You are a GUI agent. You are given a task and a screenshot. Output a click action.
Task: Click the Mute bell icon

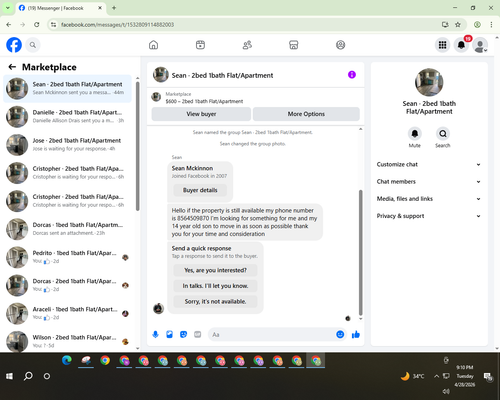(x=415, y=134)
